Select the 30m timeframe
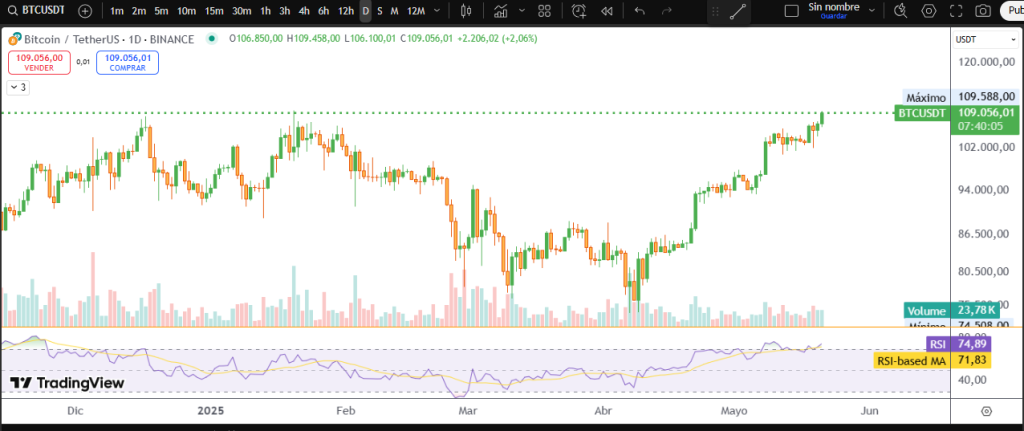This screenshot has height=431, width=1024. pos(242,10)
